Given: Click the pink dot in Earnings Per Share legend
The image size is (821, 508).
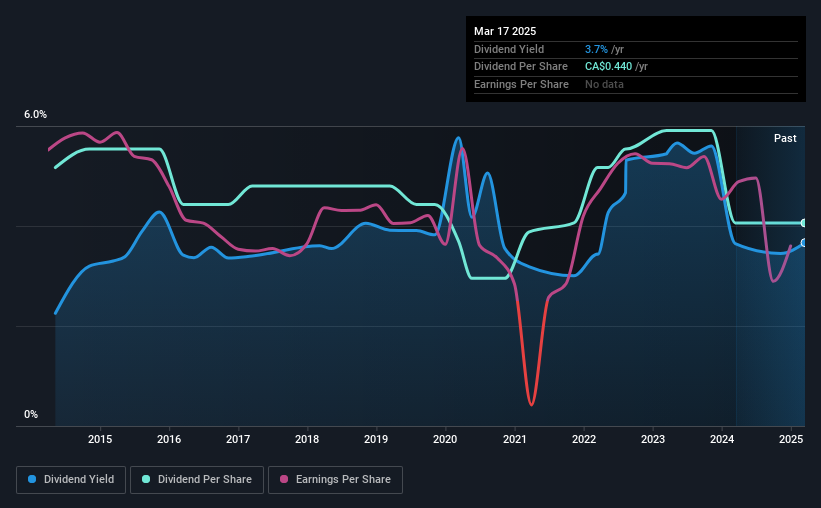Looking at the screenshot, I should 284,479.
